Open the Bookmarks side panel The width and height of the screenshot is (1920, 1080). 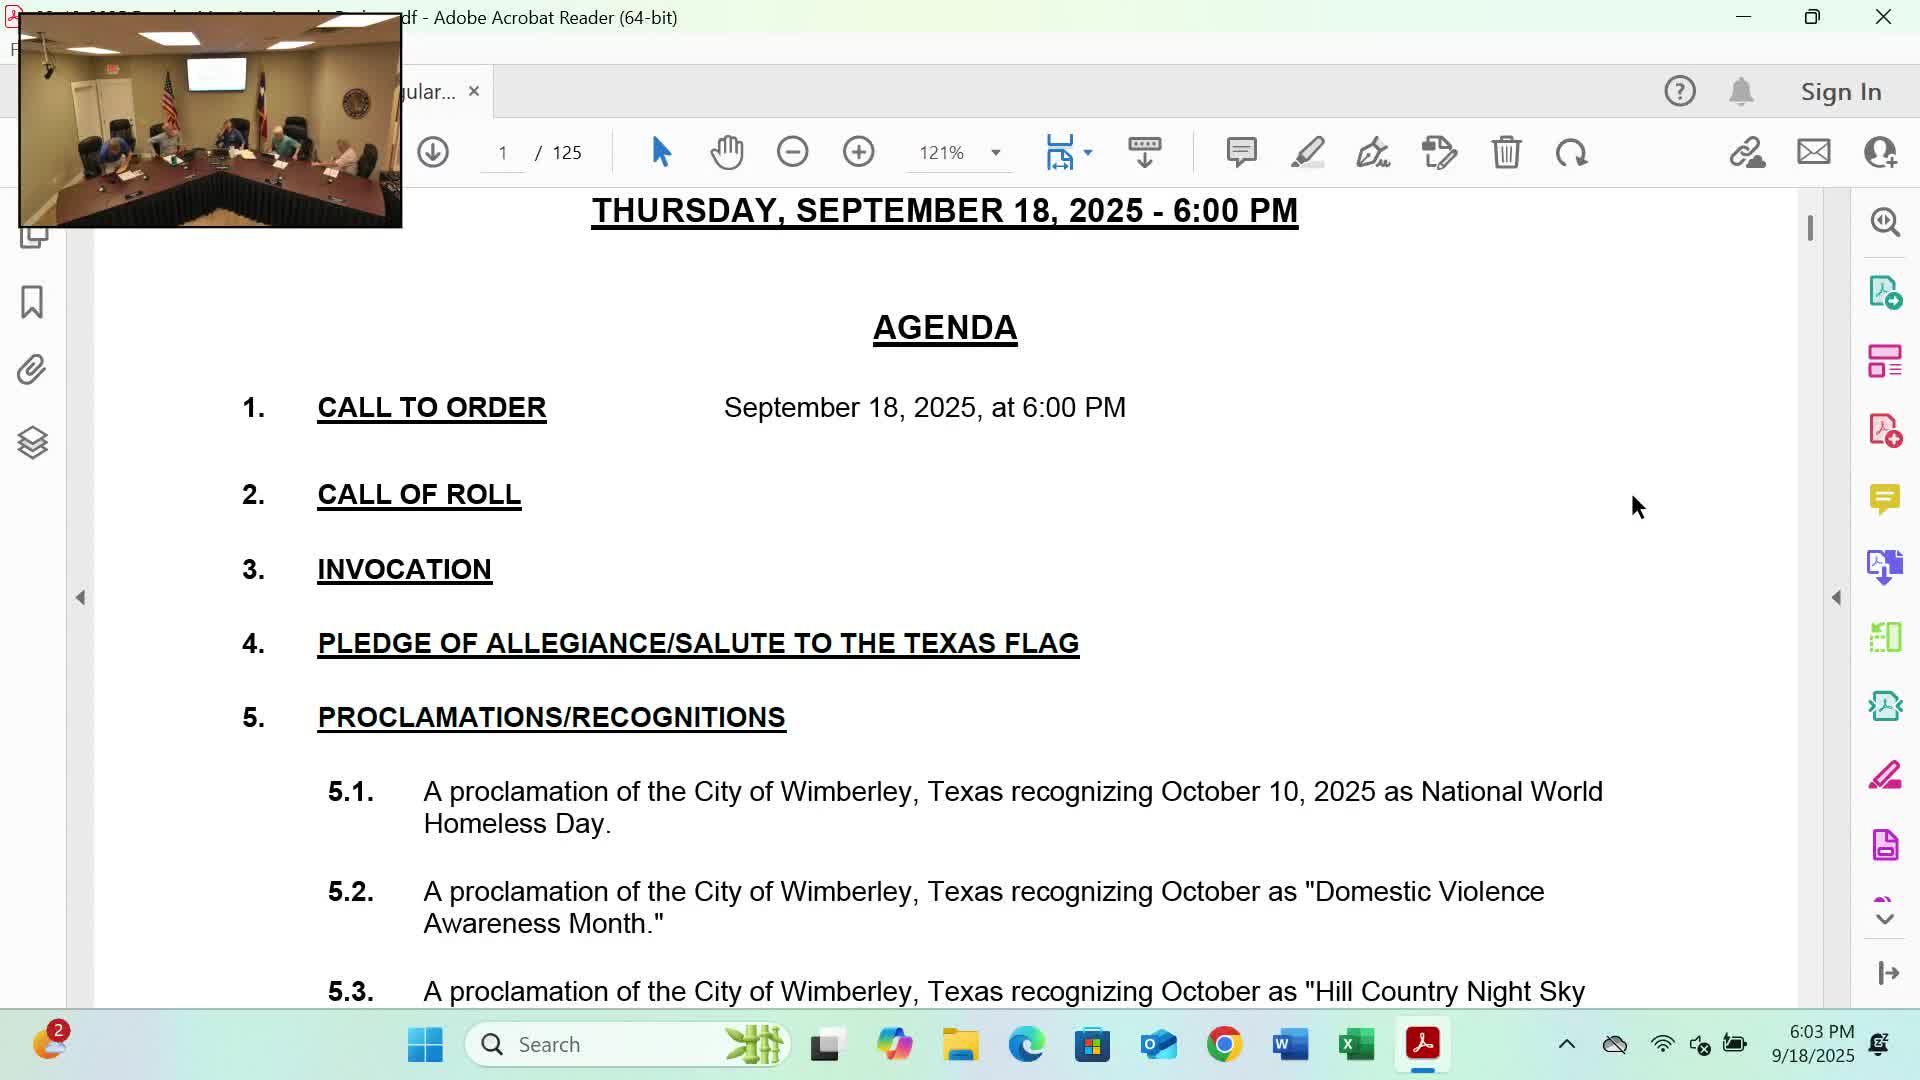pos(32,302)
